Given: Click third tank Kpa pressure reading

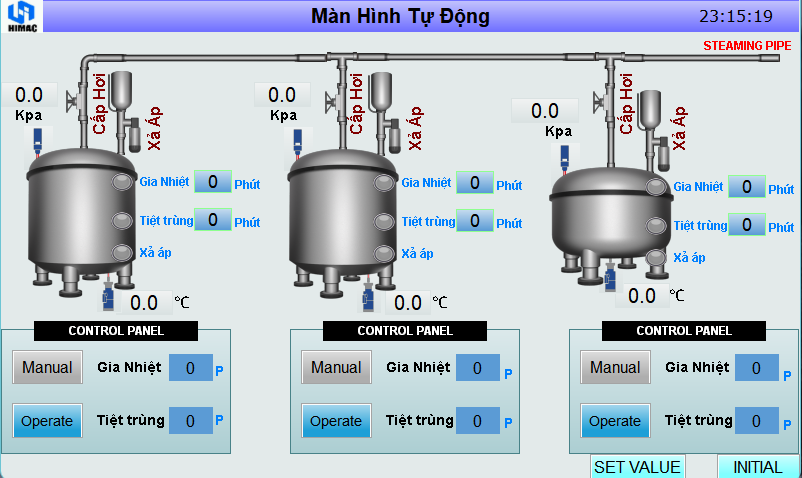Looking at the screenshot, I should point(545,110).
